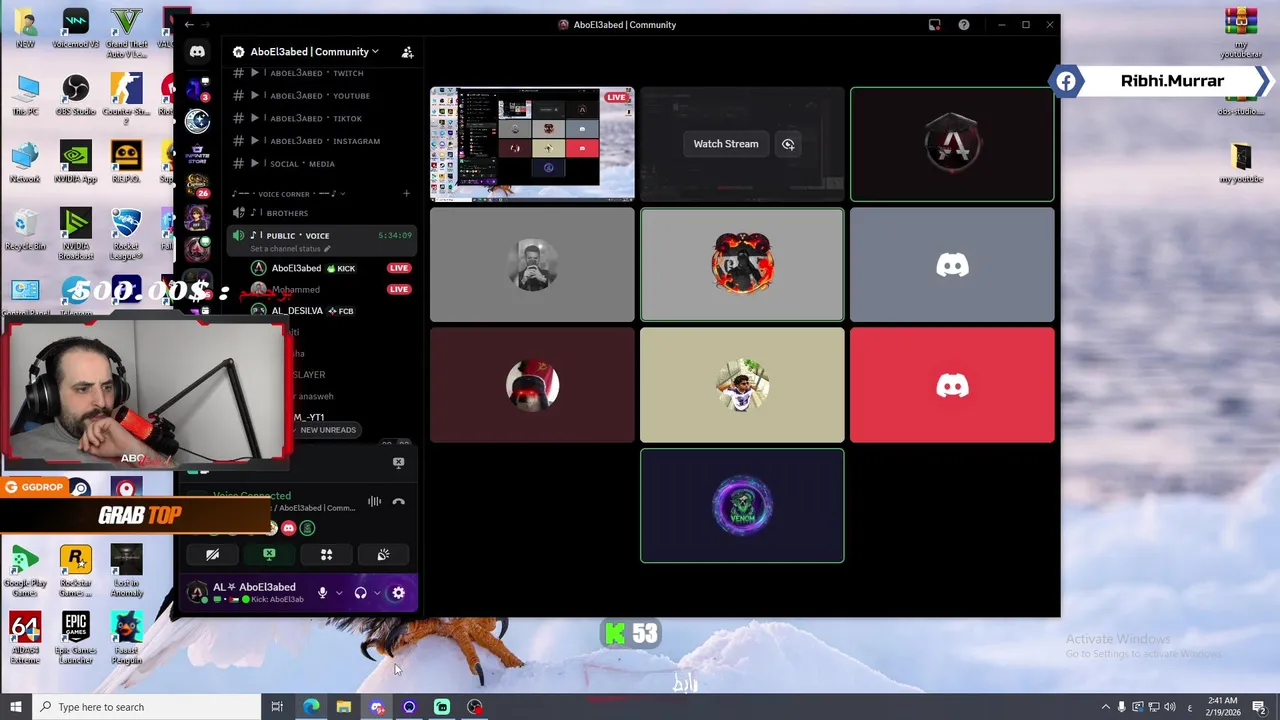Open Discord taskbar icon
1280x720 pixels.
click(x=377, y=707)
